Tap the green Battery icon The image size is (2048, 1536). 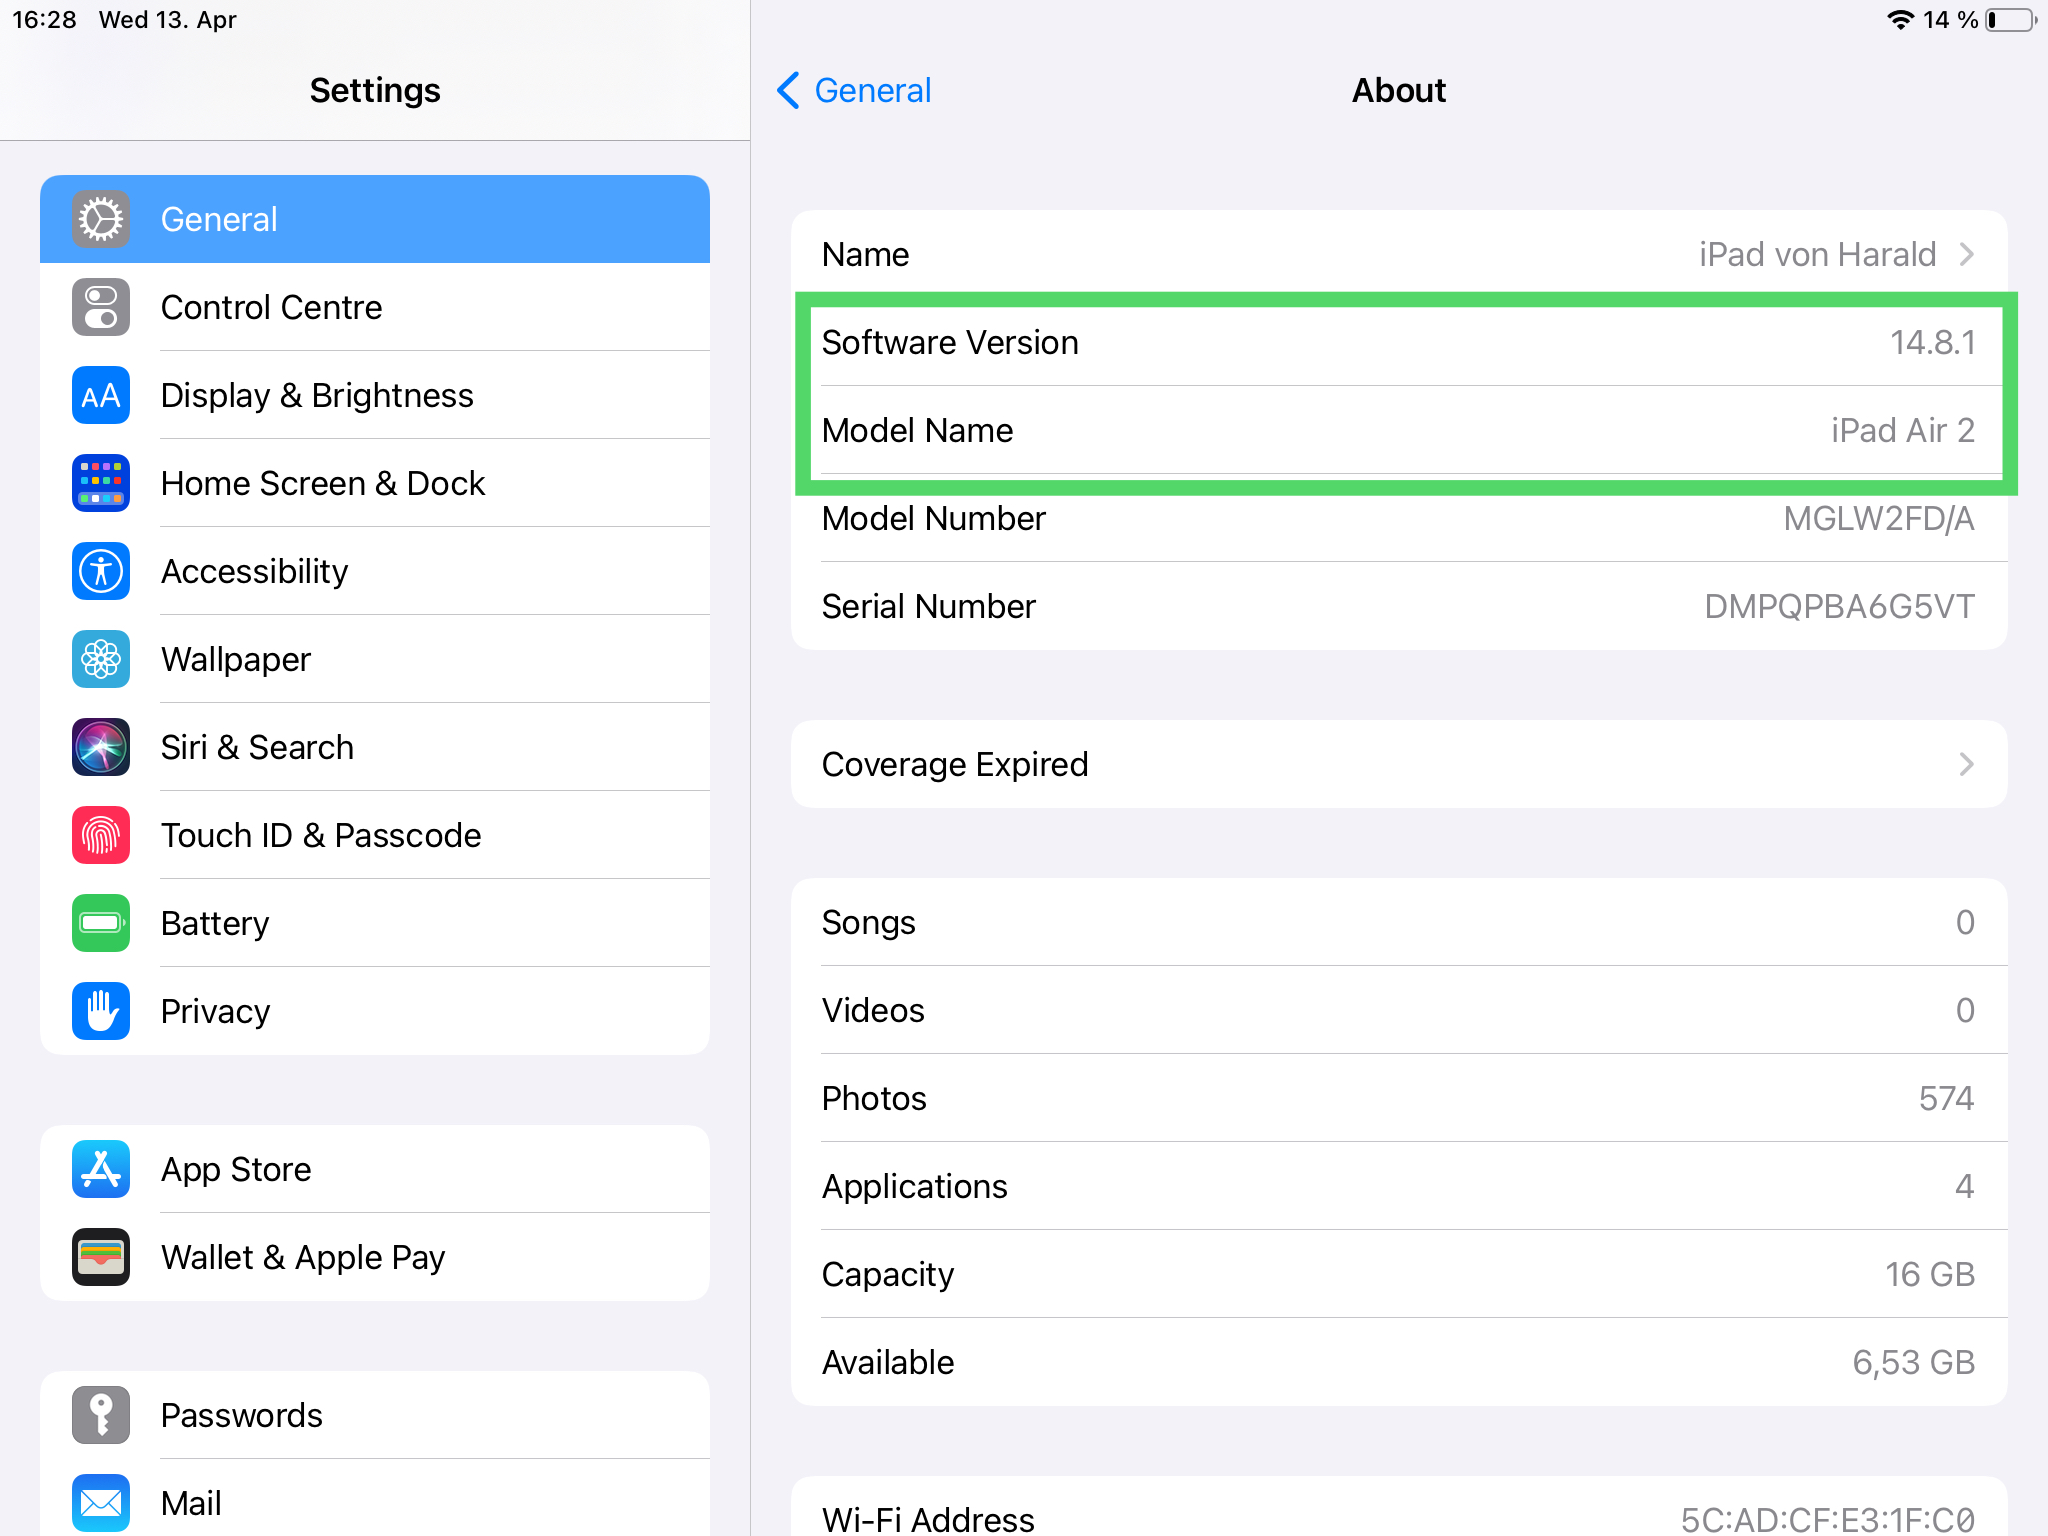pos(101,923)
